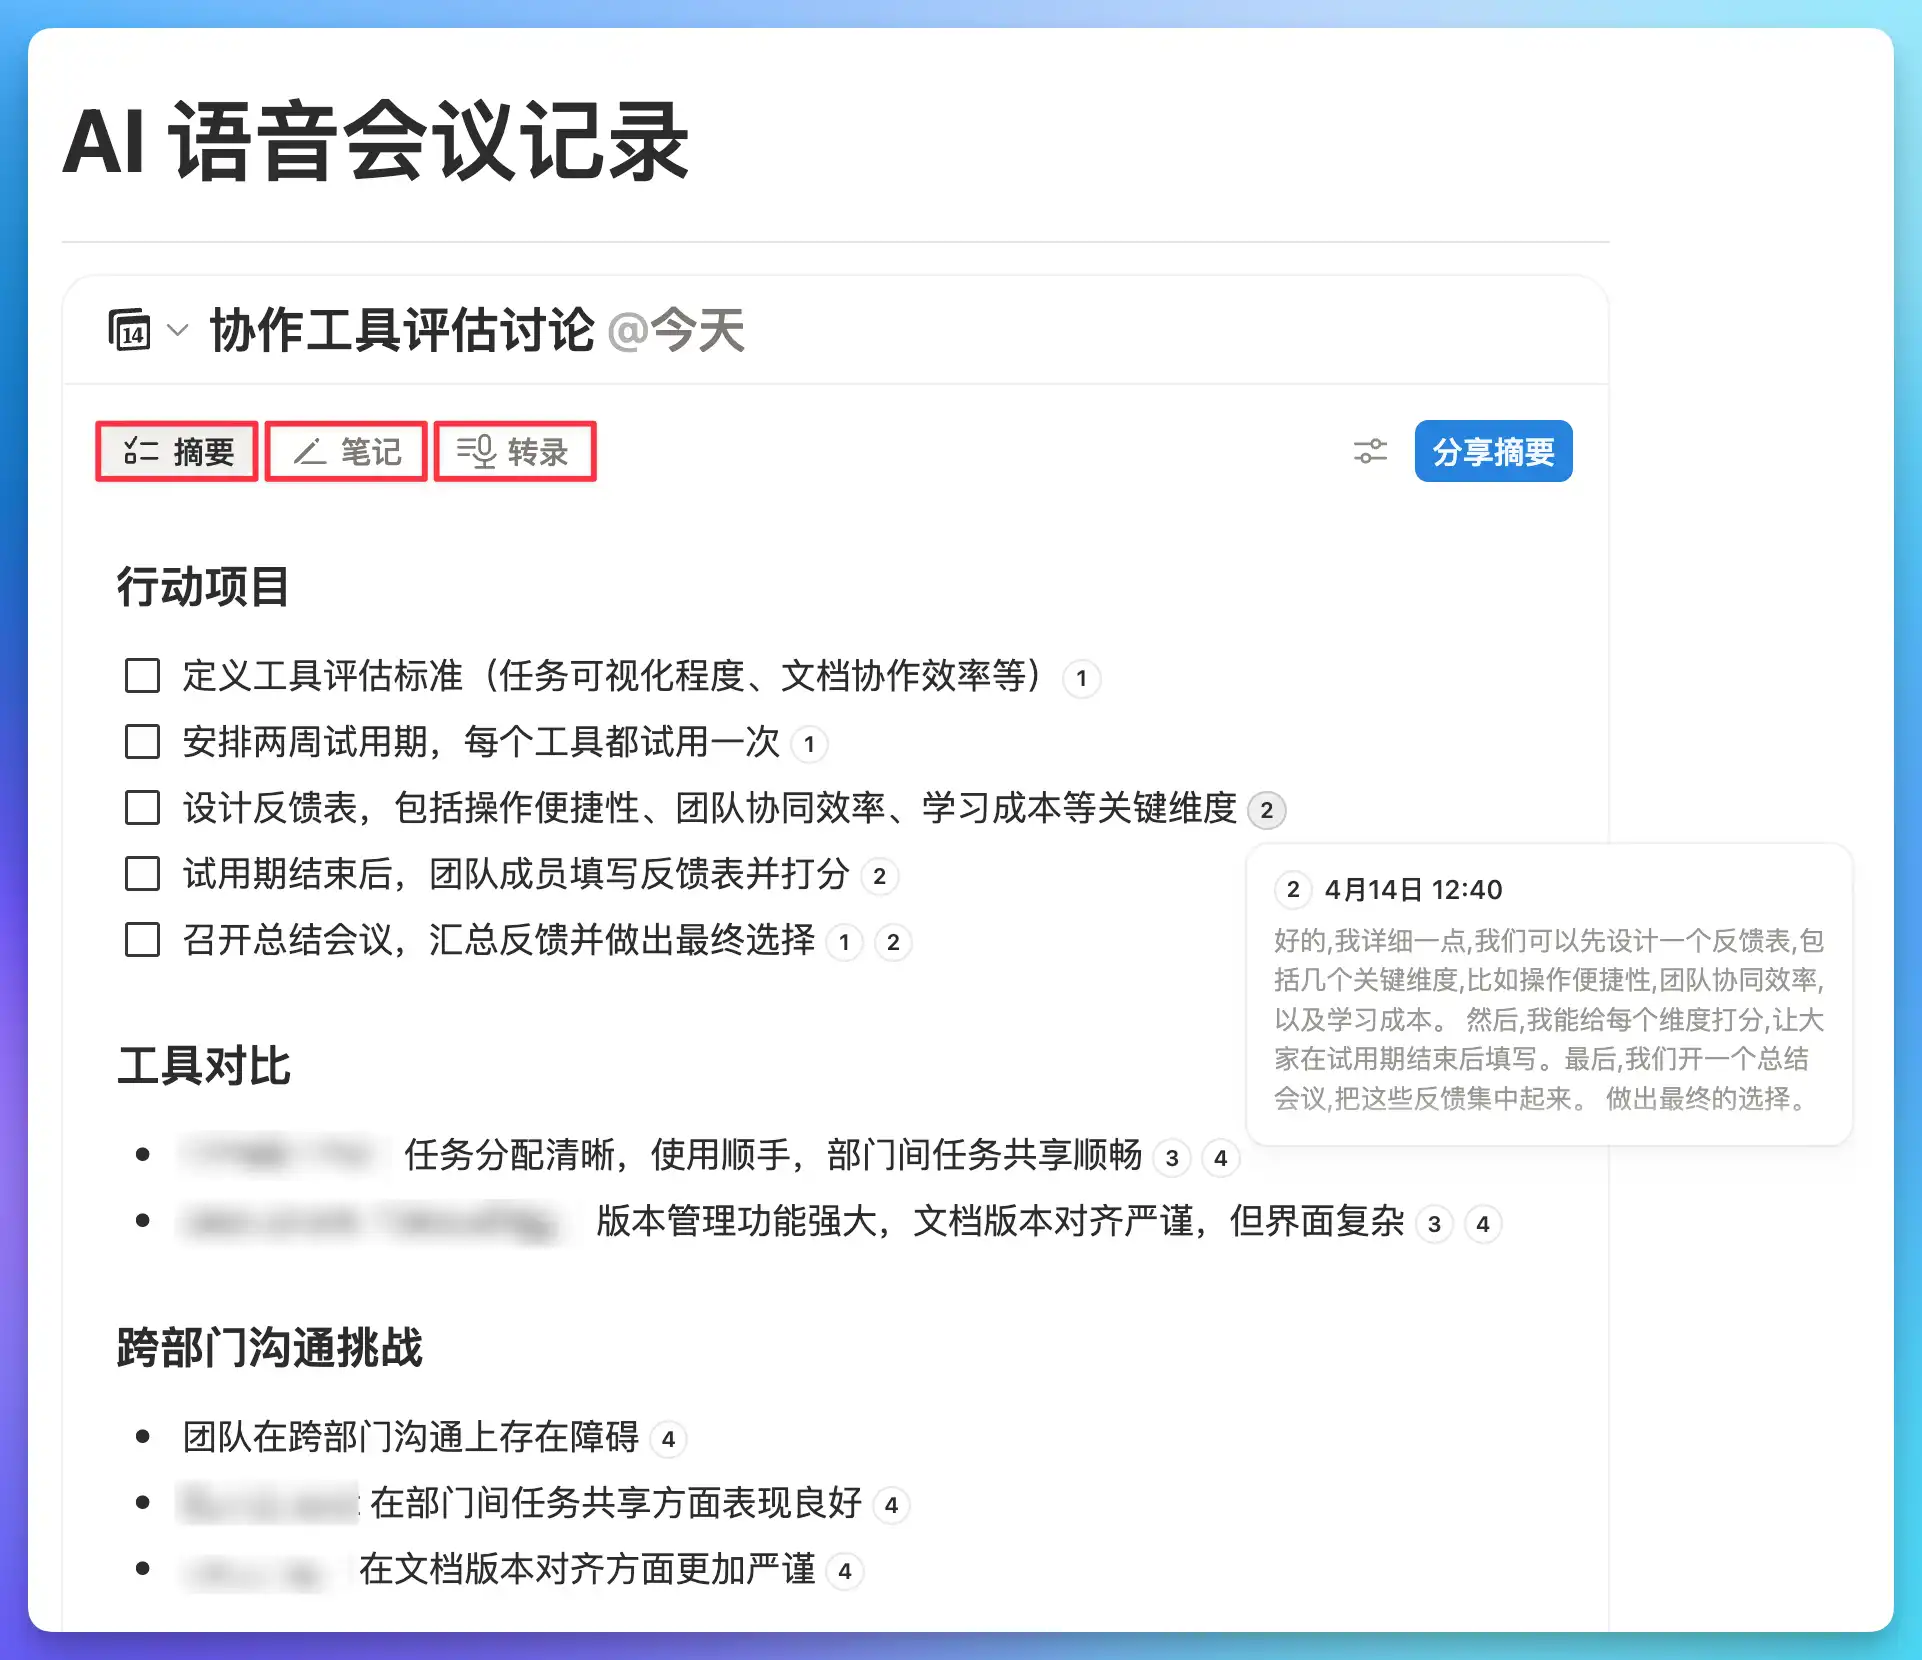This screenshot has height=1660, width=1922.
Task: Click the citation popup timestamp 4月14日 12:40
Action: pyautogui.click(x=1413, y=890)
